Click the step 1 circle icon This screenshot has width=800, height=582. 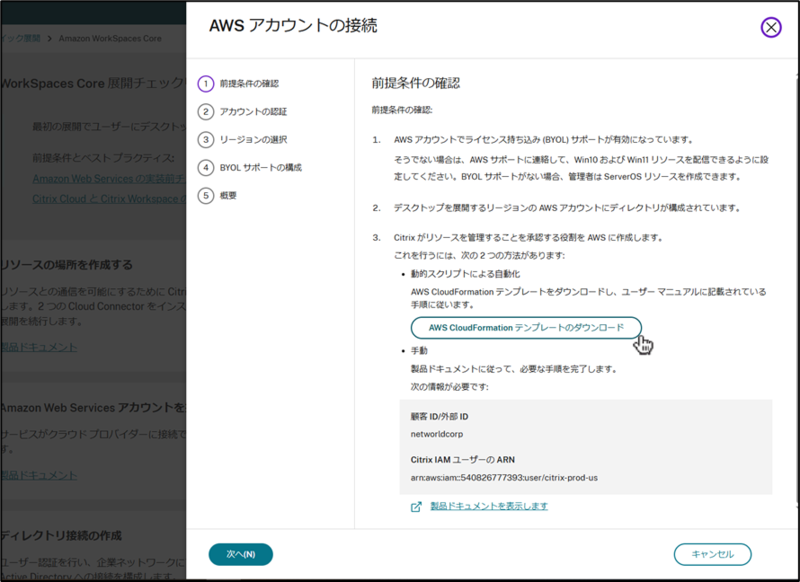pos(206,84)
